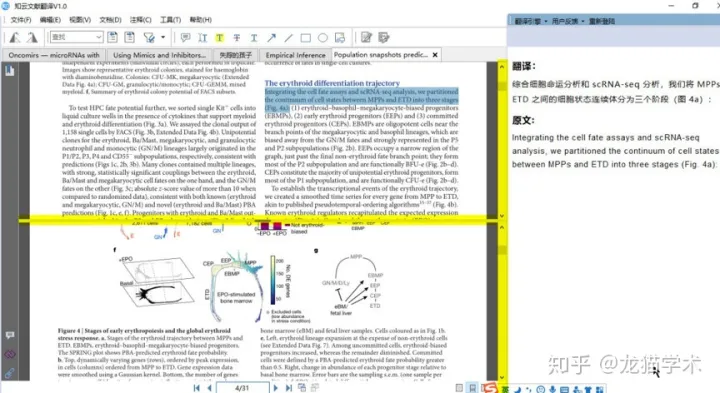The height and width of the screenshot is (393, 720).
Task: Select the strikethrough text tool
Action: [x=236, y=38]
